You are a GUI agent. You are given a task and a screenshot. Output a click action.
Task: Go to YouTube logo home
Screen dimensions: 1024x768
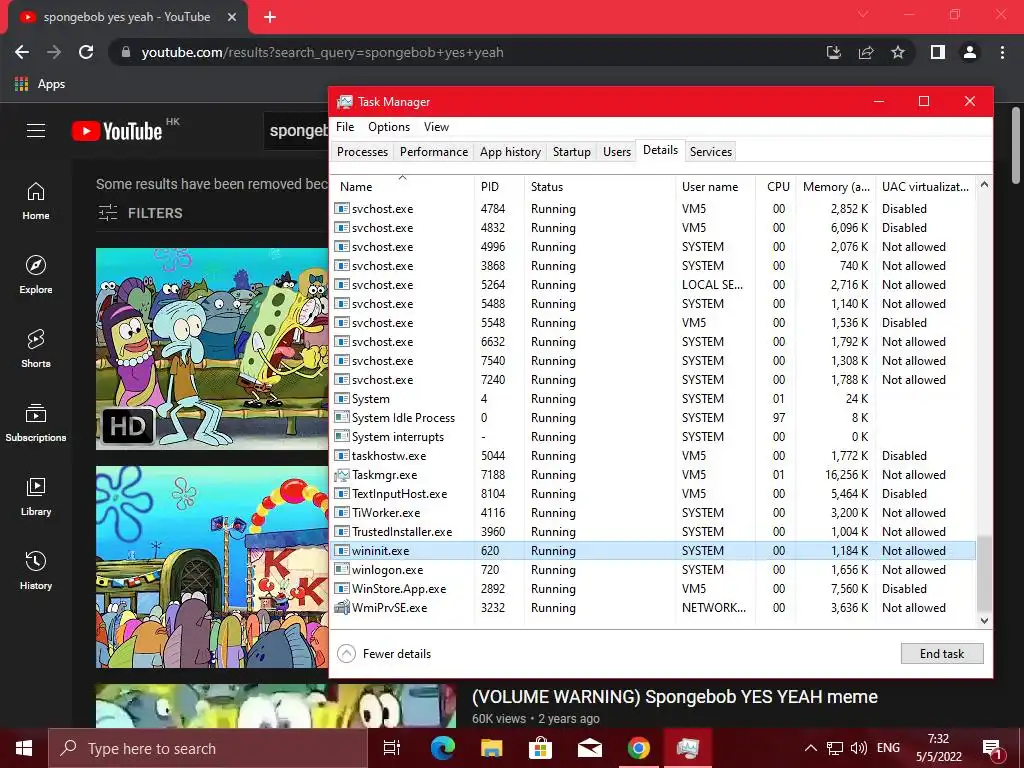[x=118, y=131]
